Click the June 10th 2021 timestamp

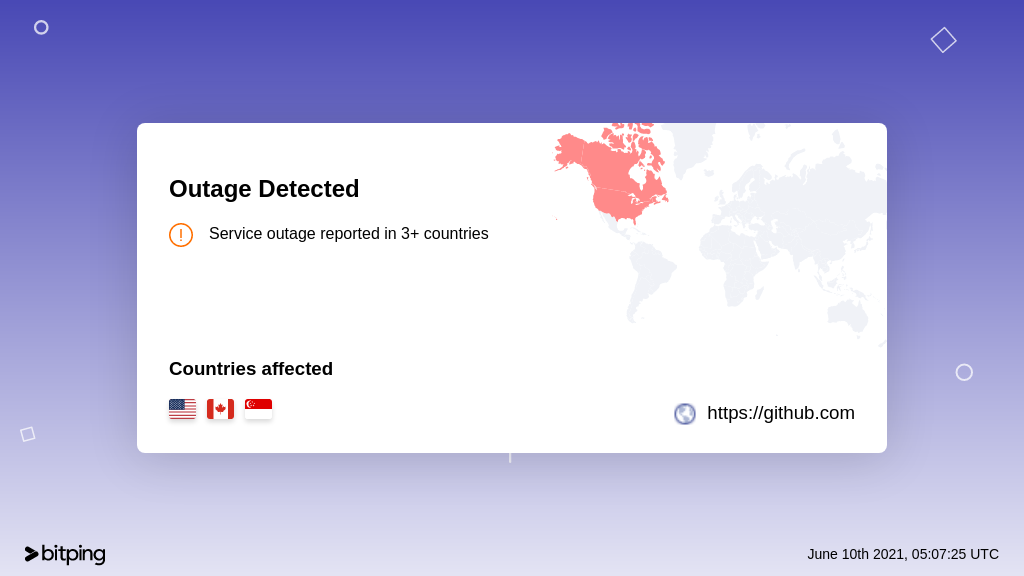pyautogui.click(x=903, y=554)
